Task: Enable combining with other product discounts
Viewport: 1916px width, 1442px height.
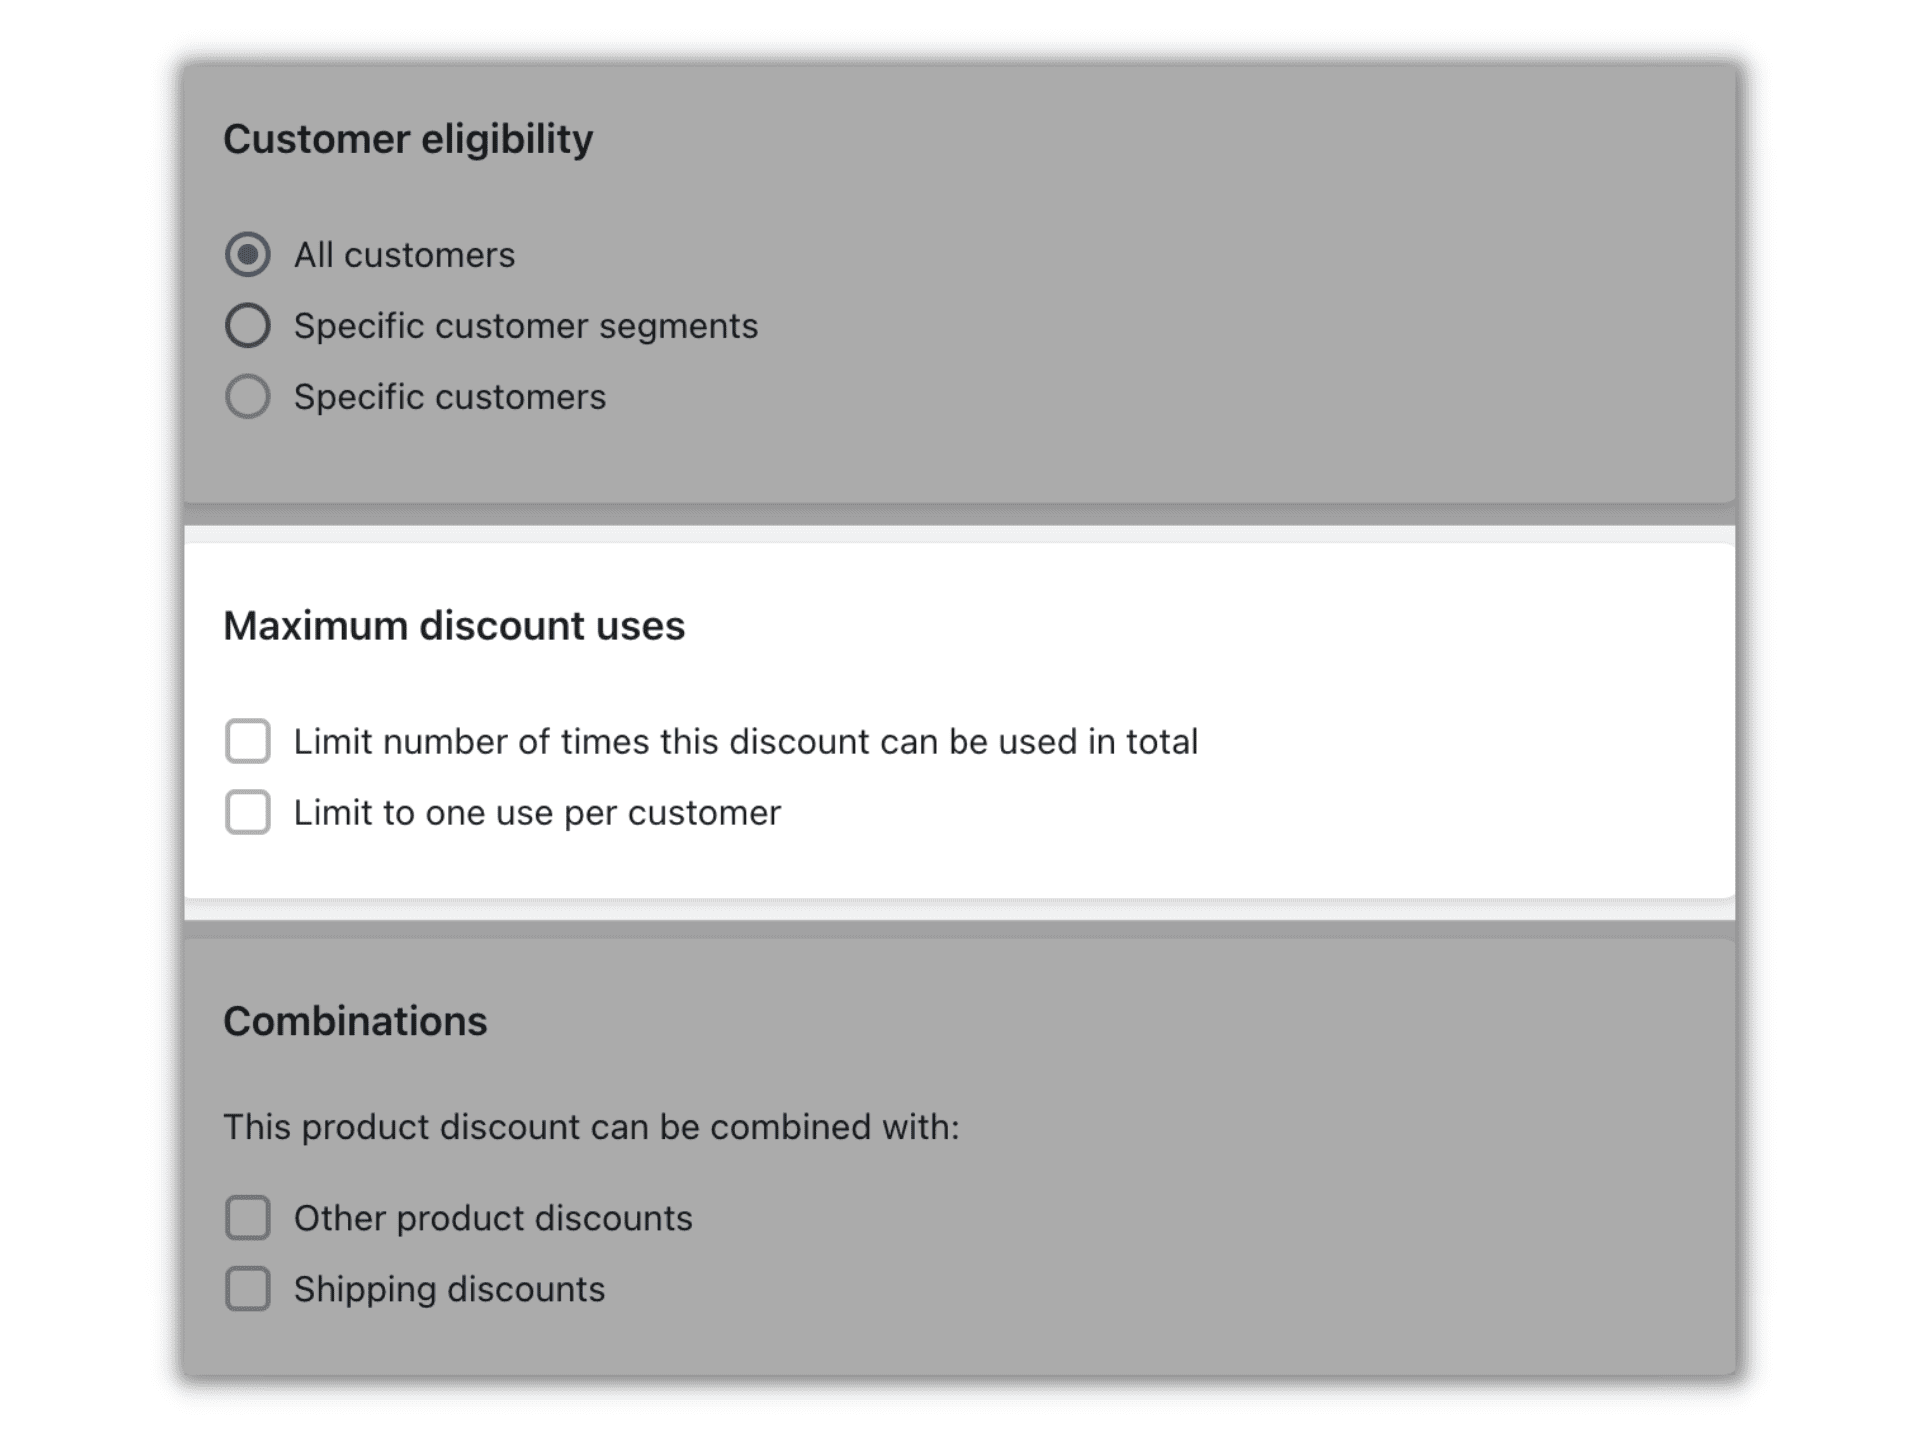Action: [247, 1218]
